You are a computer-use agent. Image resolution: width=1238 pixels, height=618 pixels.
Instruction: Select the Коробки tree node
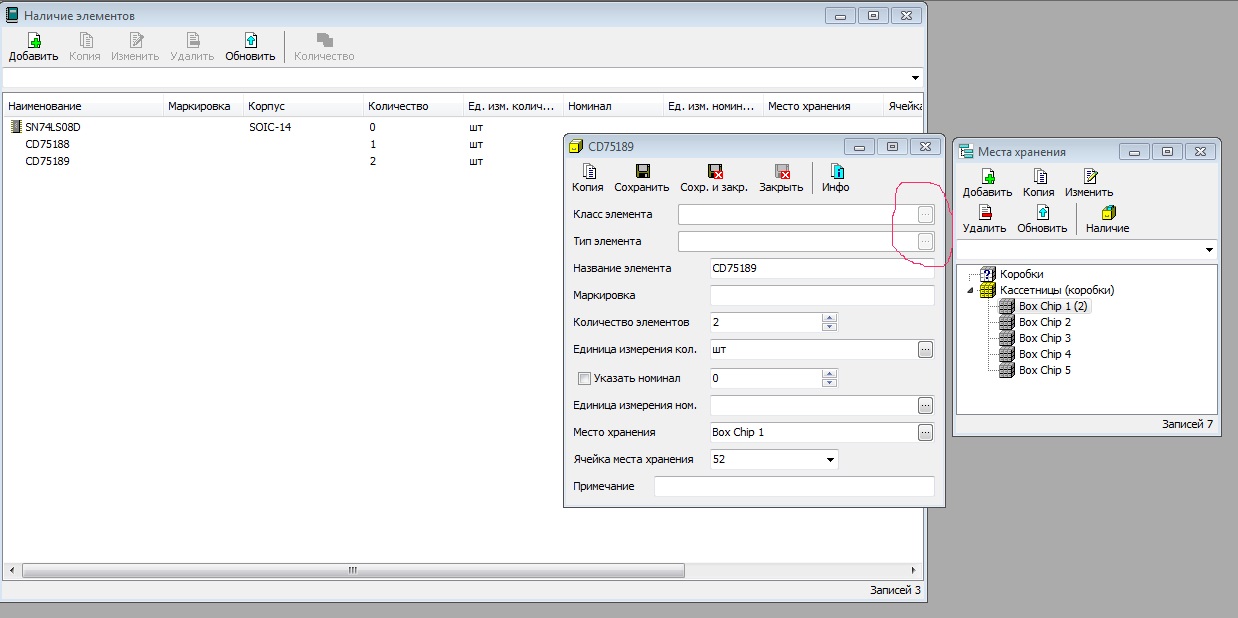tap(1021, 274)
